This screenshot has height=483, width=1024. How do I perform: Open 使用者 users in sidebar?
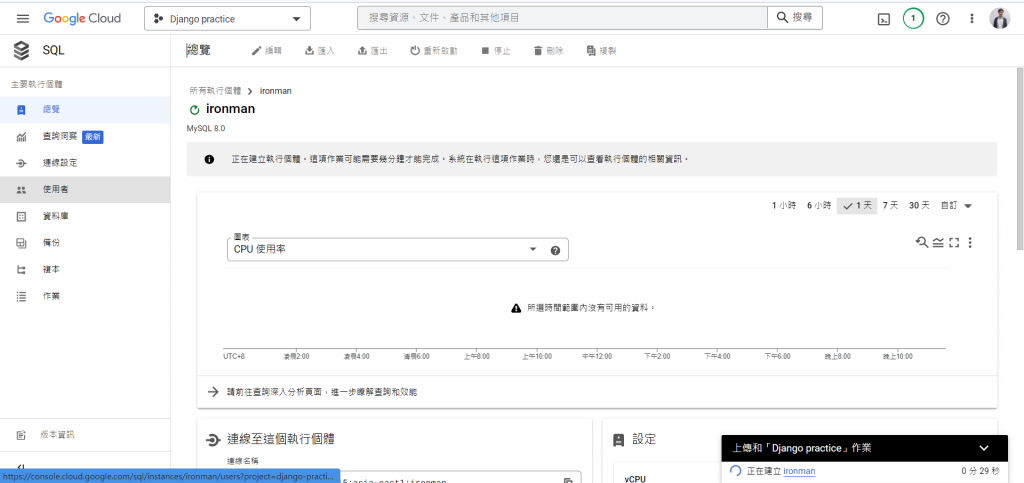tap(85, 189)
